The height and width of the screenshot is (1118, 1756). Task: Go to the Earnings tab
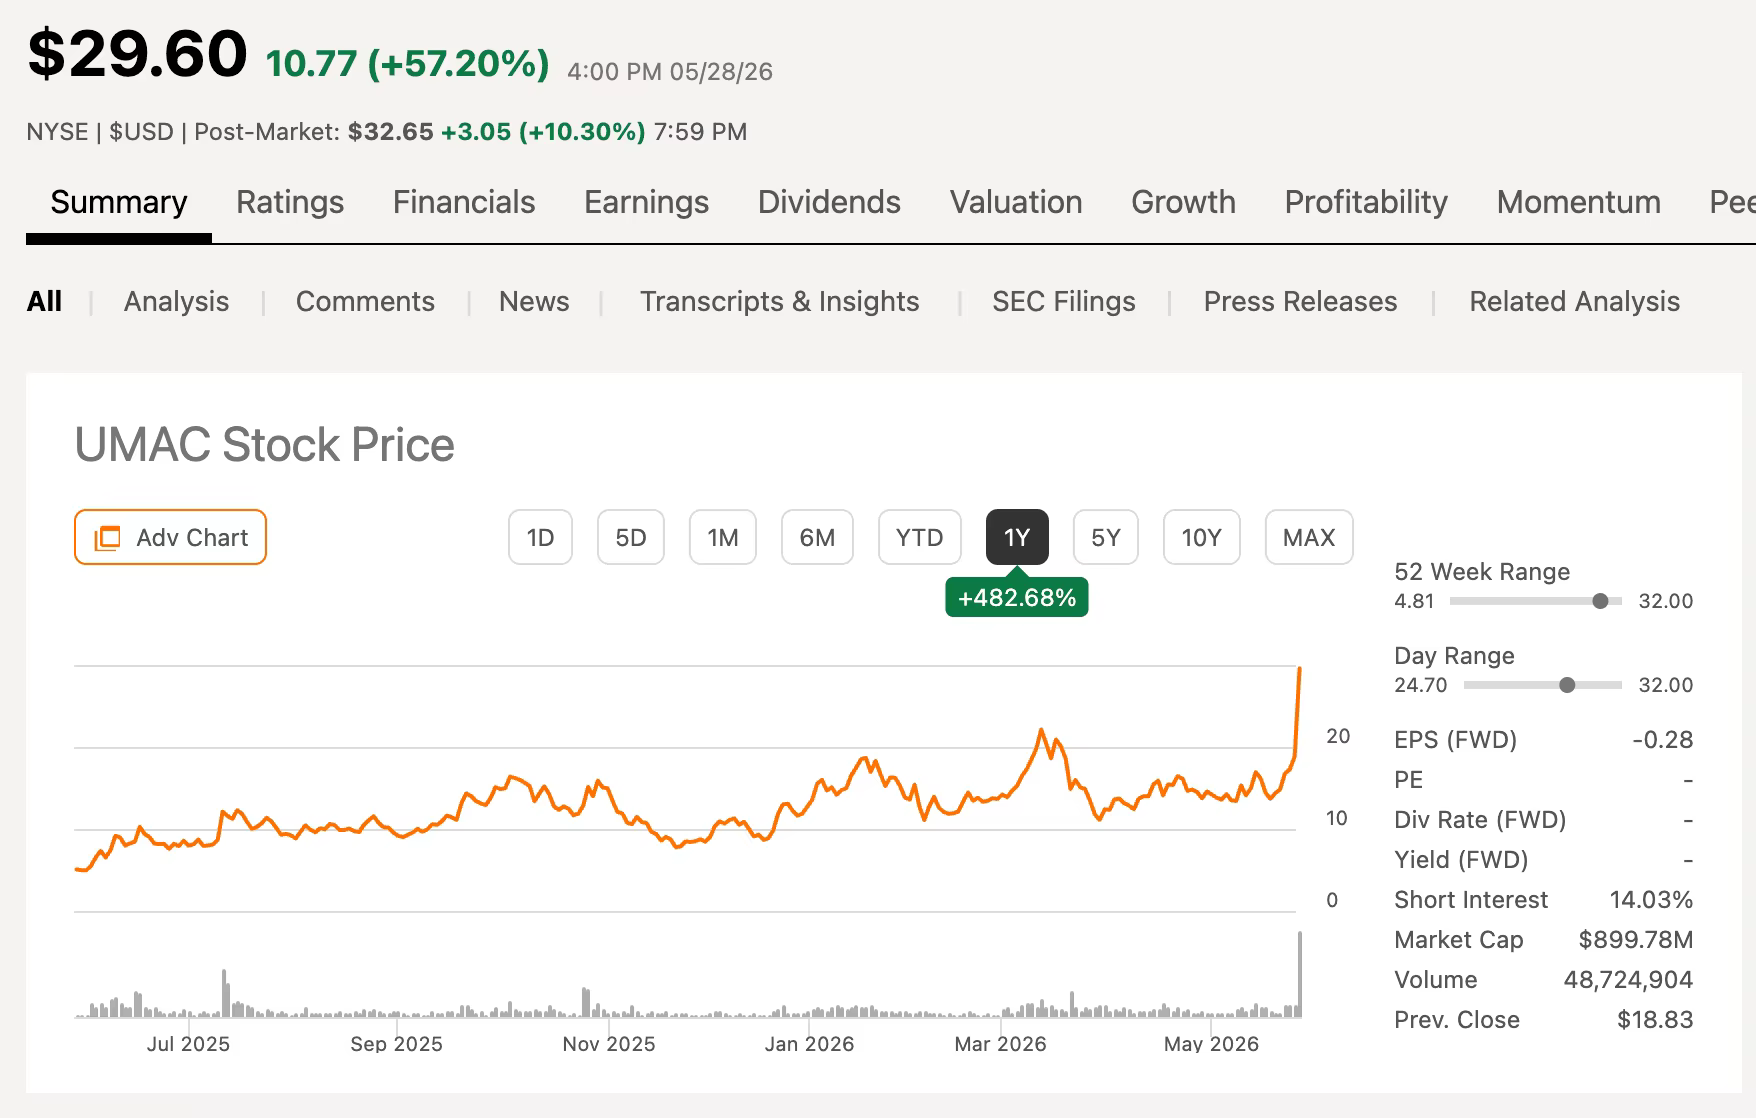coord(646,203)
